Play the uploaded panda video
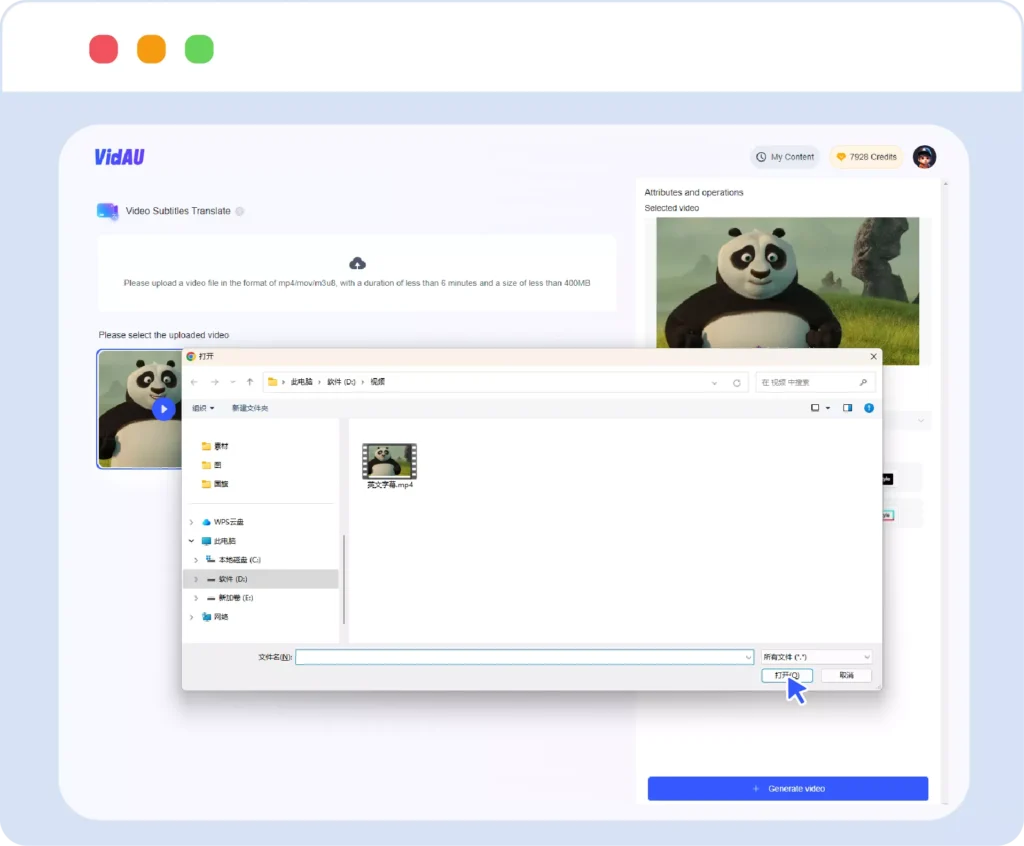Screen dimensions: 1024x846 pos(163,409)
